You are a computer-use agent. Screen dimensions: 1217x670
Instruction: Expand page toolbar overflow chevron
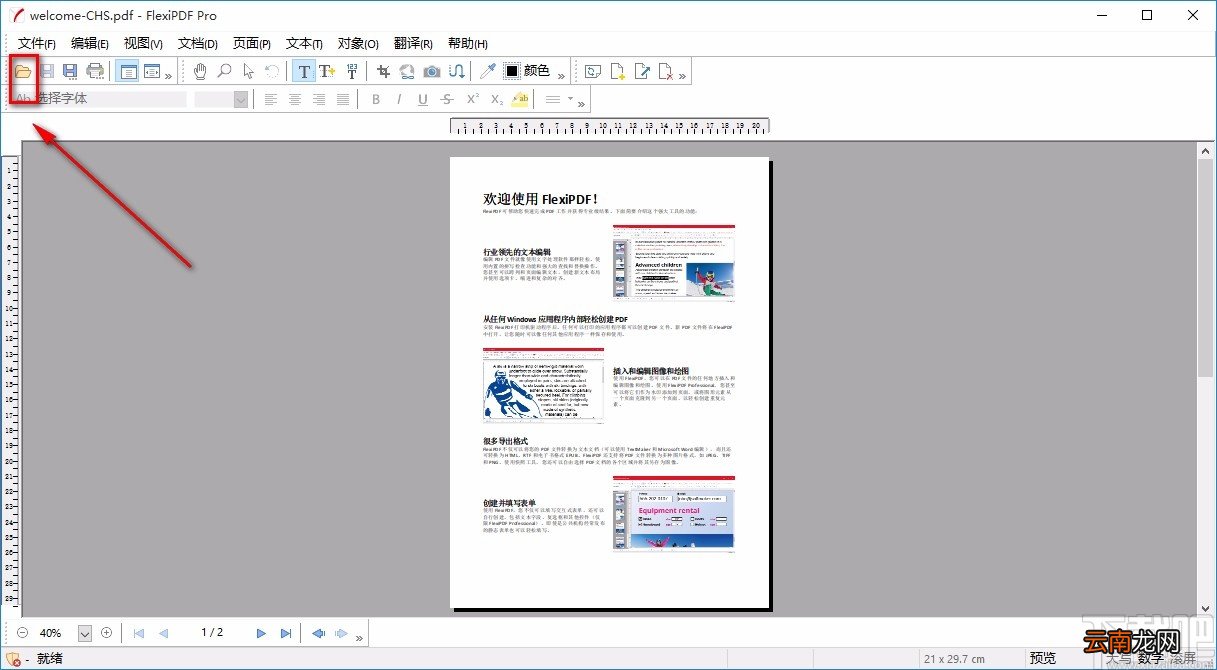click(682, 75)
